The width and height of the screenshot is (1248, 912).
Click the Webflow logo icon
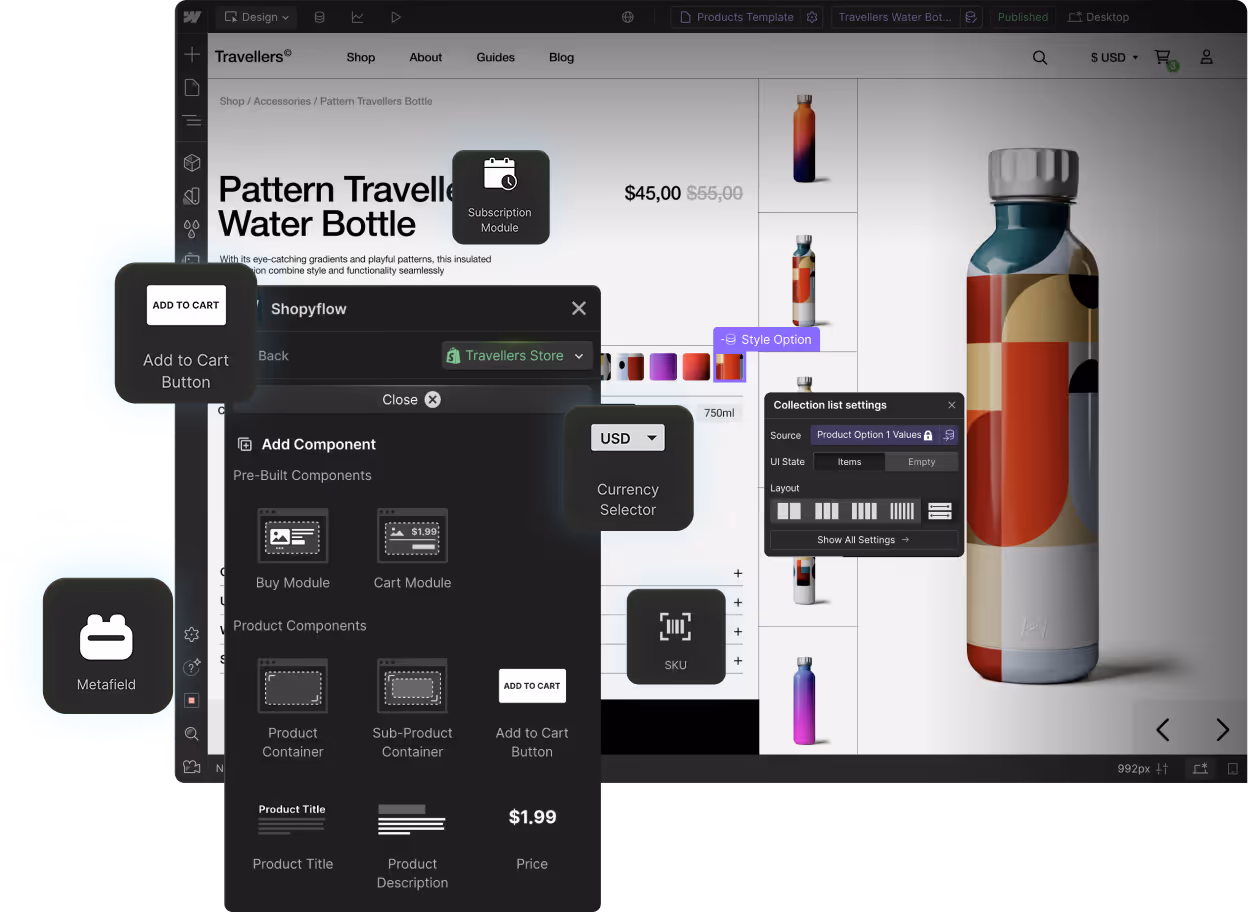point(193,17)
